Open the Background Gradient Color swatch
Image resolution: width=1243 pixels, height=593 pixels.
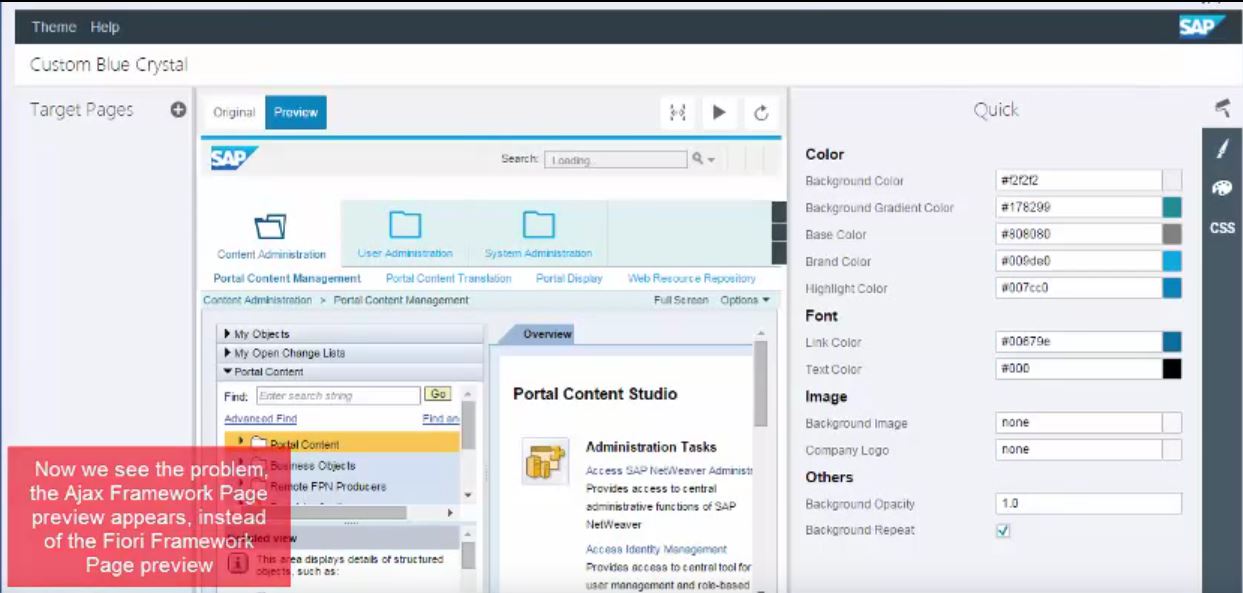[x=1172, y=208]
